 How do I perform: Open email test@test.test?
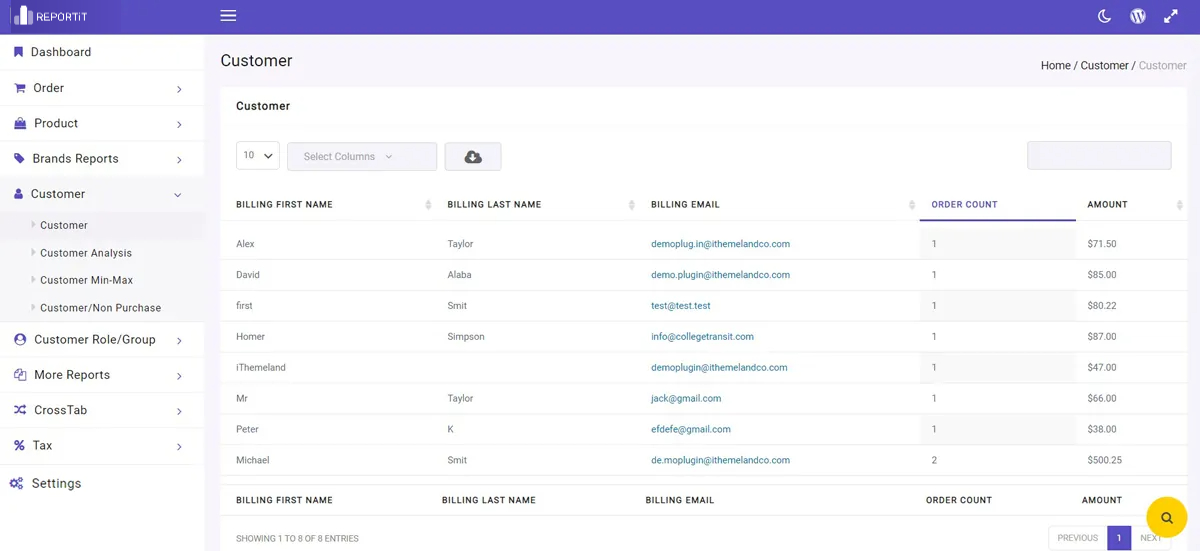[x=680, y=306]
